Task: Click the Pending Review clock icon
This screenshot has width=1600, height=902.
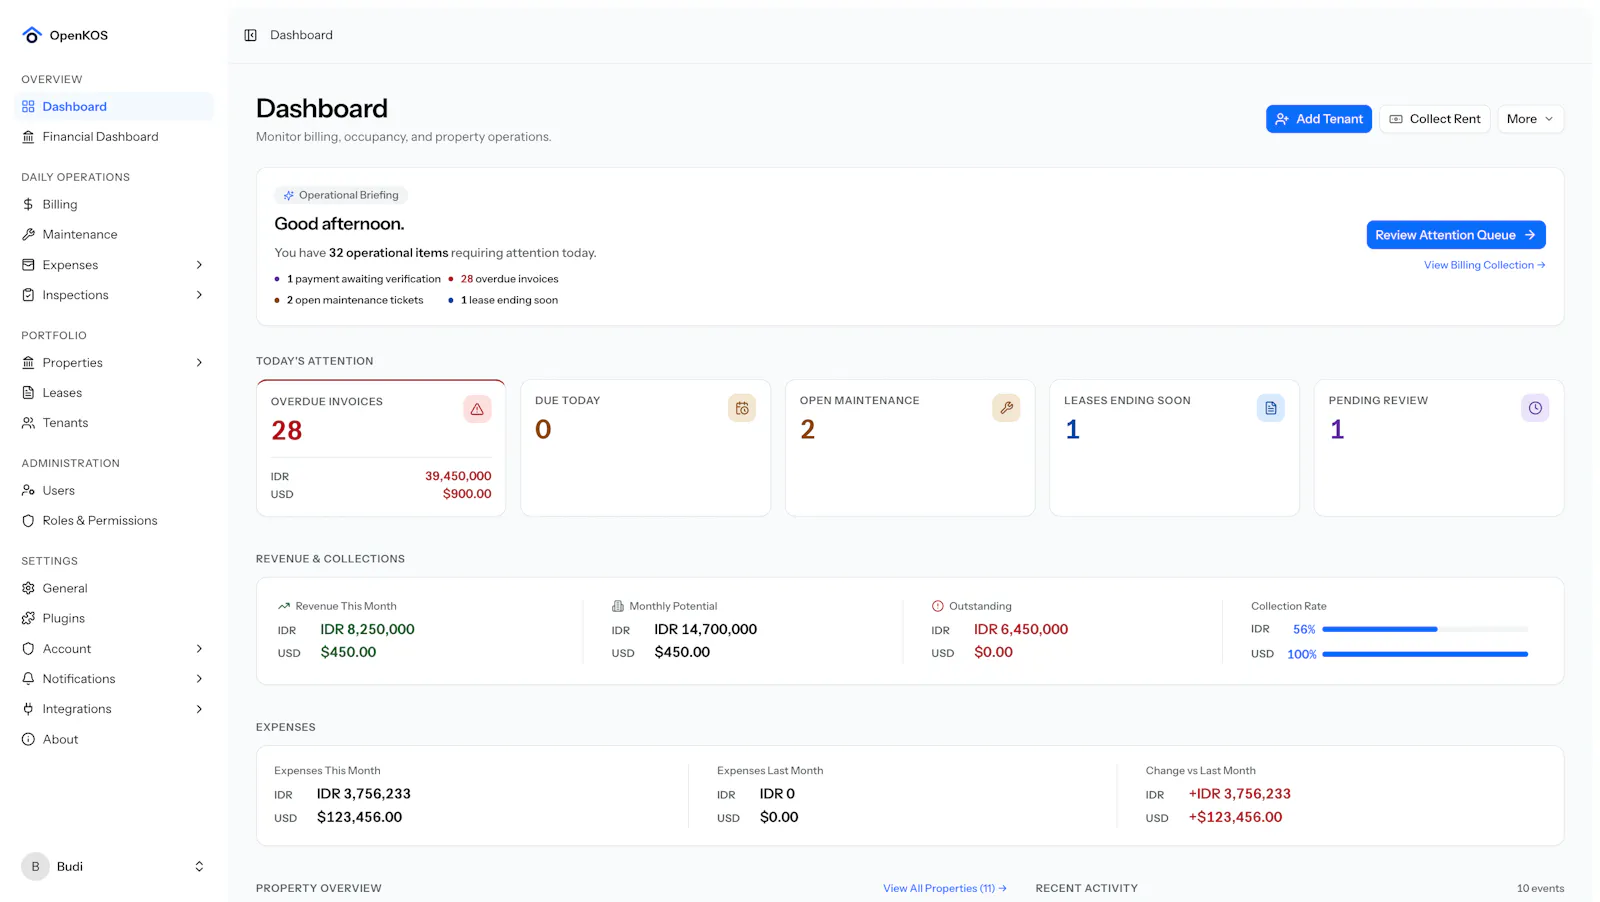Action: 1535,408
